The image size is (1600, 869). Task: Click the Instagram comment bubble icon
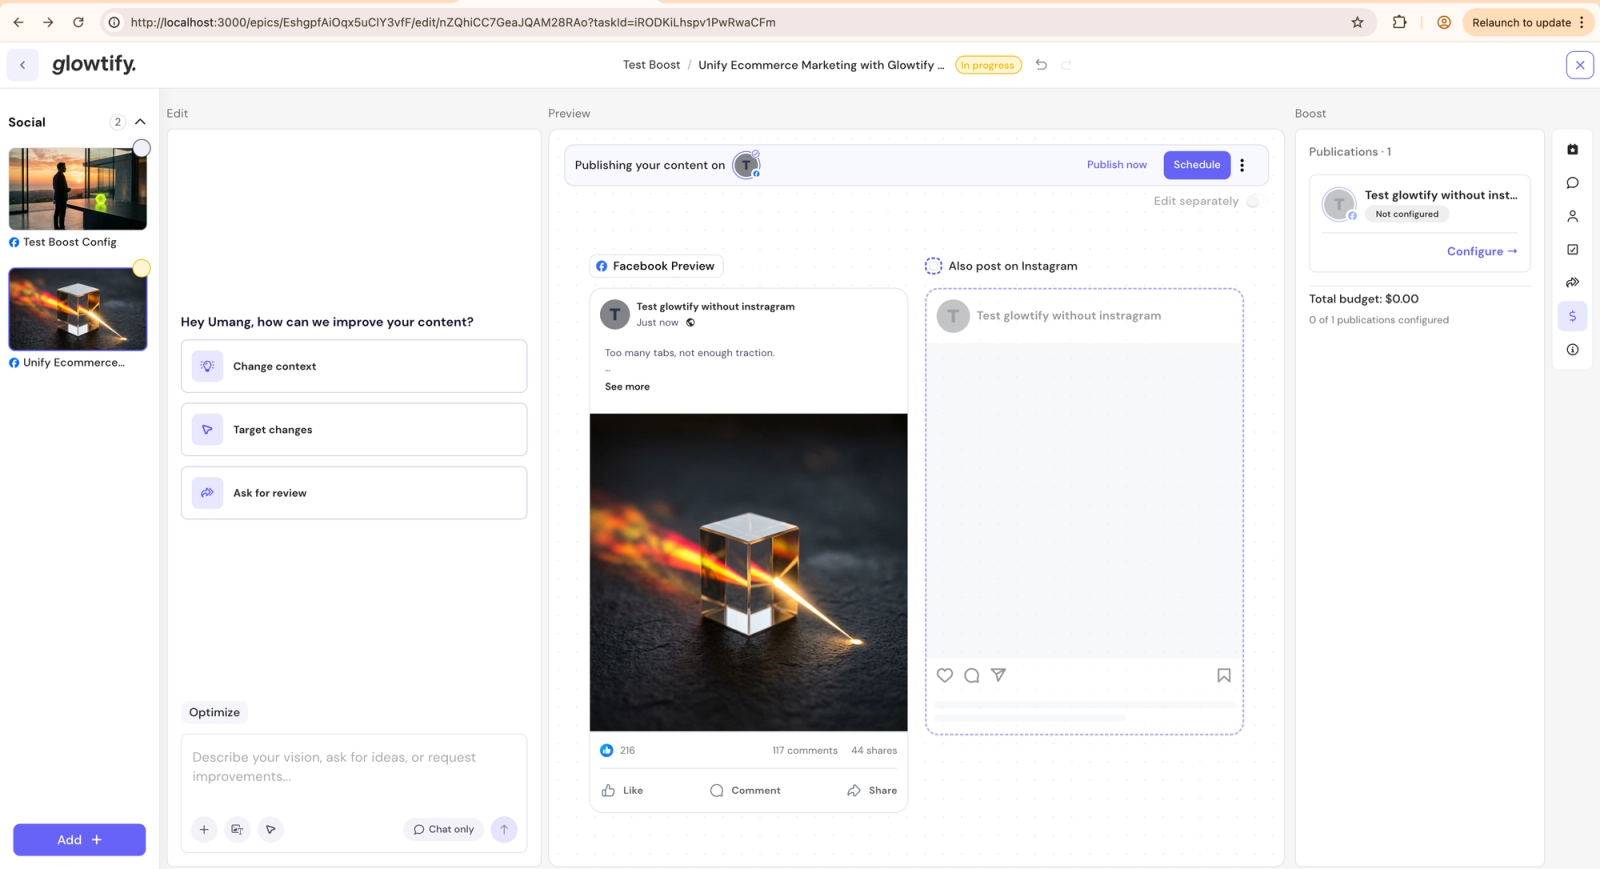click(x=971, y=675)
